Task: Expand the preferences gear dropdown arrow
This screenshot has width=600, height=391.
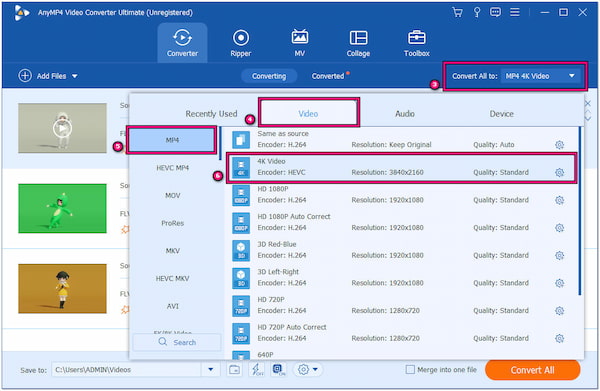Action: tap(315, 370)
